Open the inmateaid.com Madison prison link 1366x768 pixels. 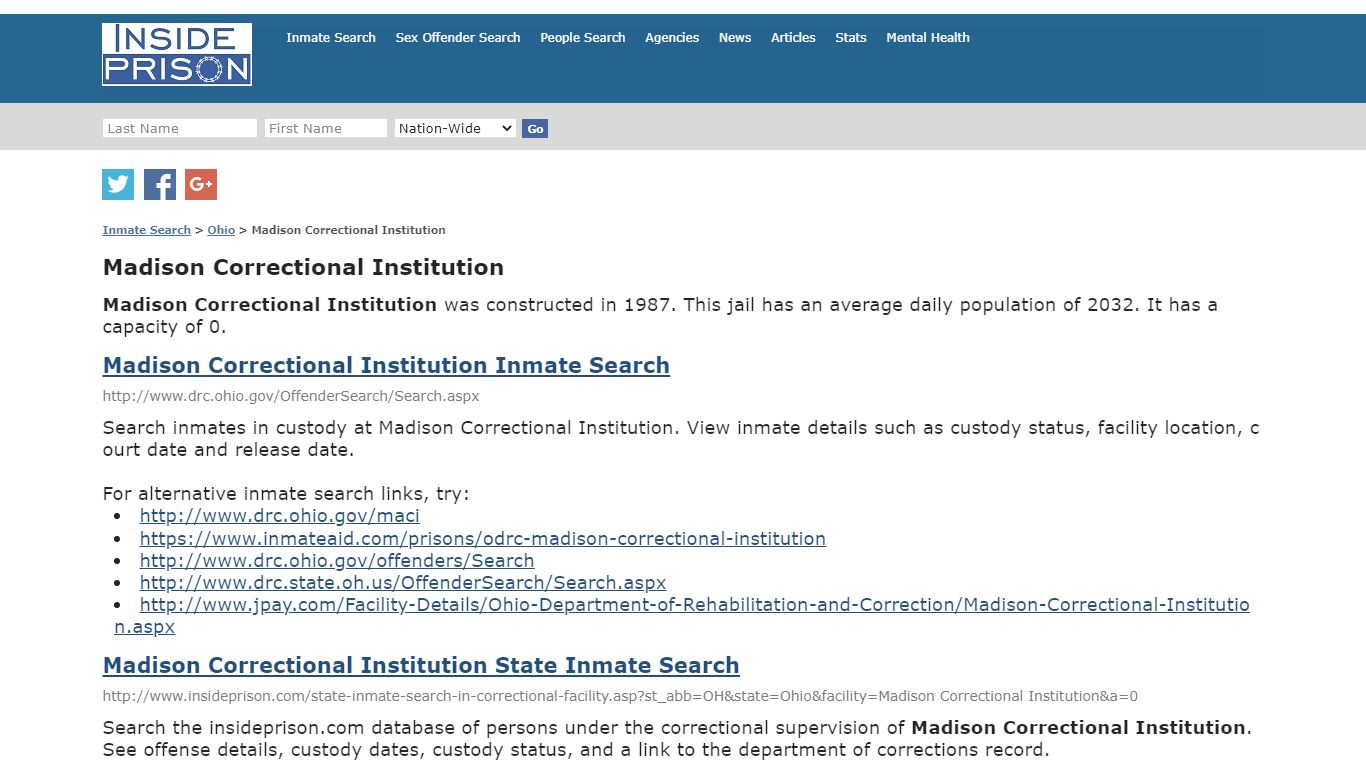(x=483, y=538)
